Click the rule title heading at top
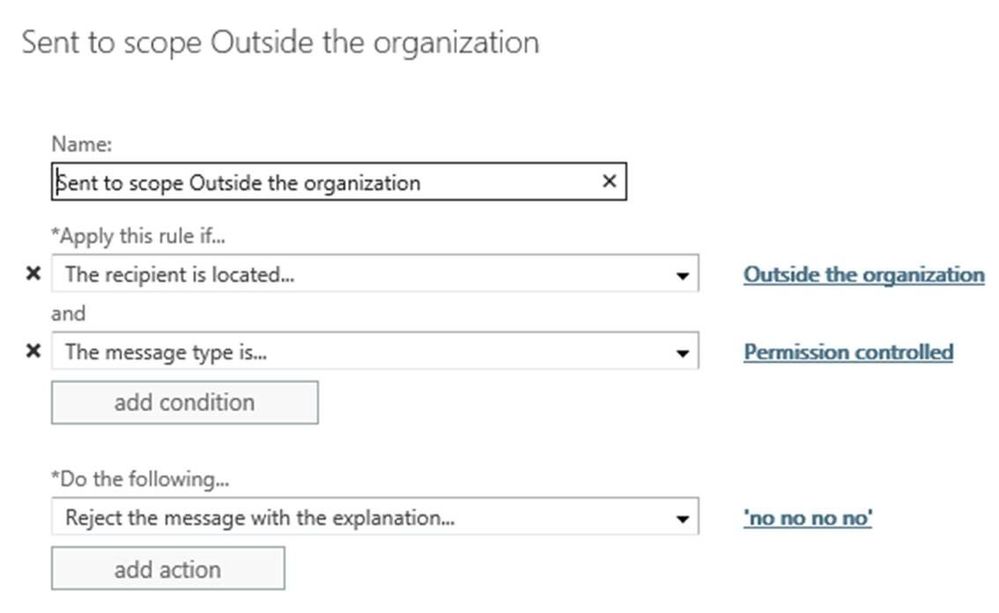This screenshot has width=999, height=613. pos(280,42)
